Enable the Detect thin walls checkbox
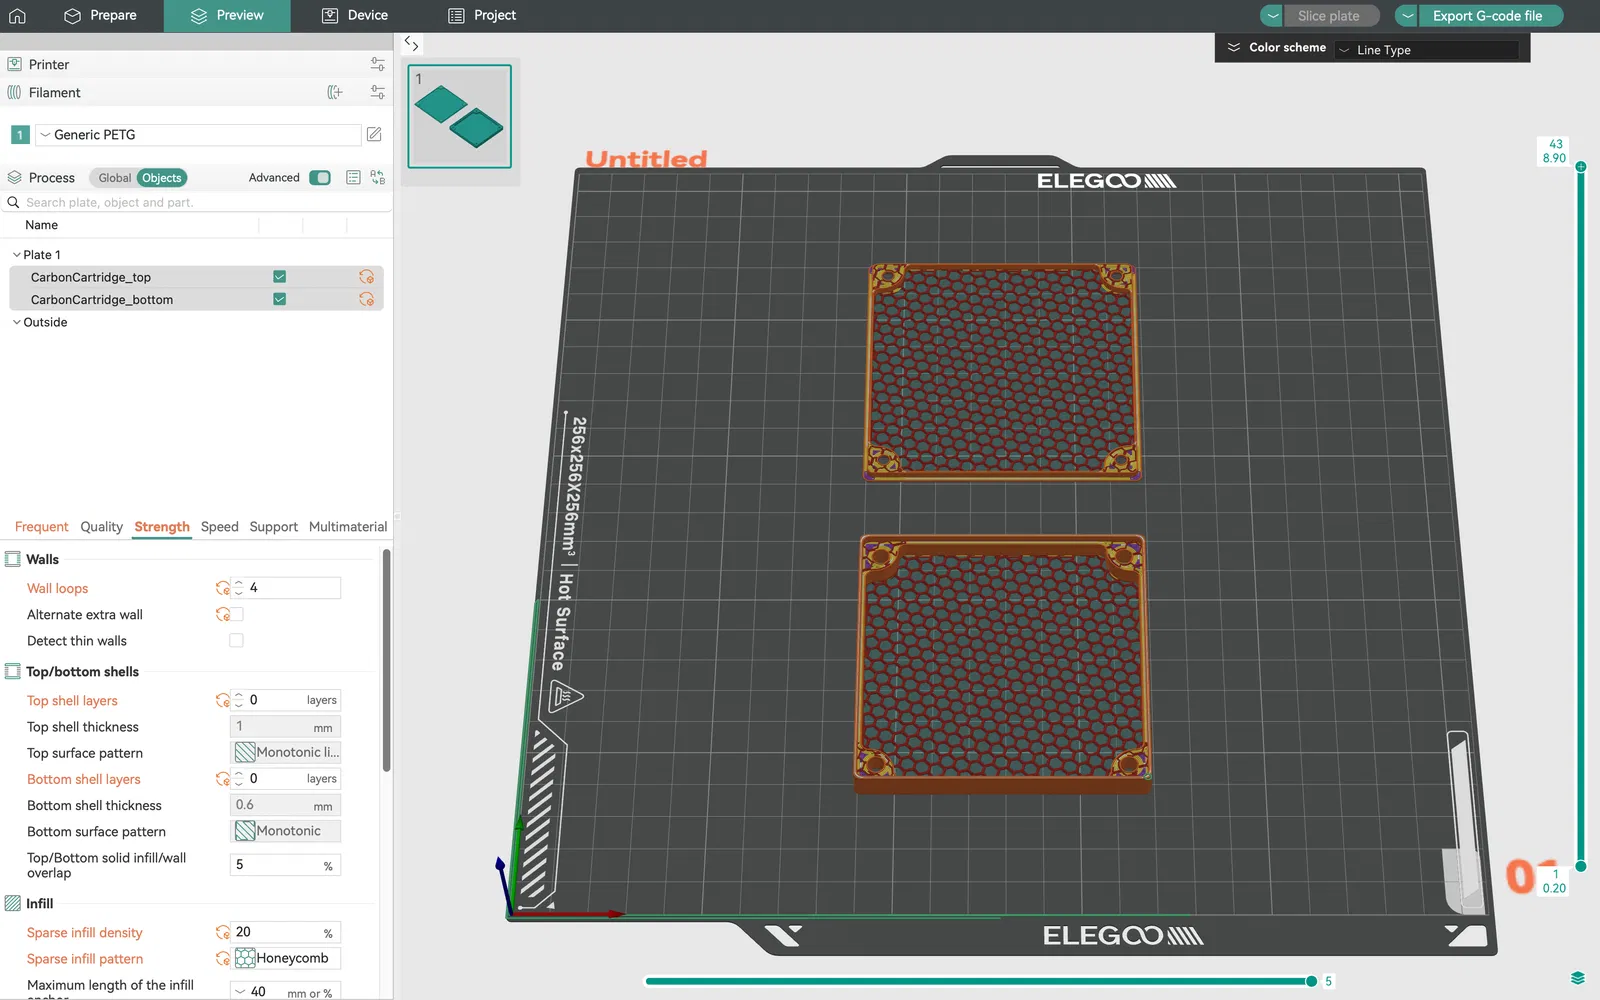 click(x=236, y=641)
